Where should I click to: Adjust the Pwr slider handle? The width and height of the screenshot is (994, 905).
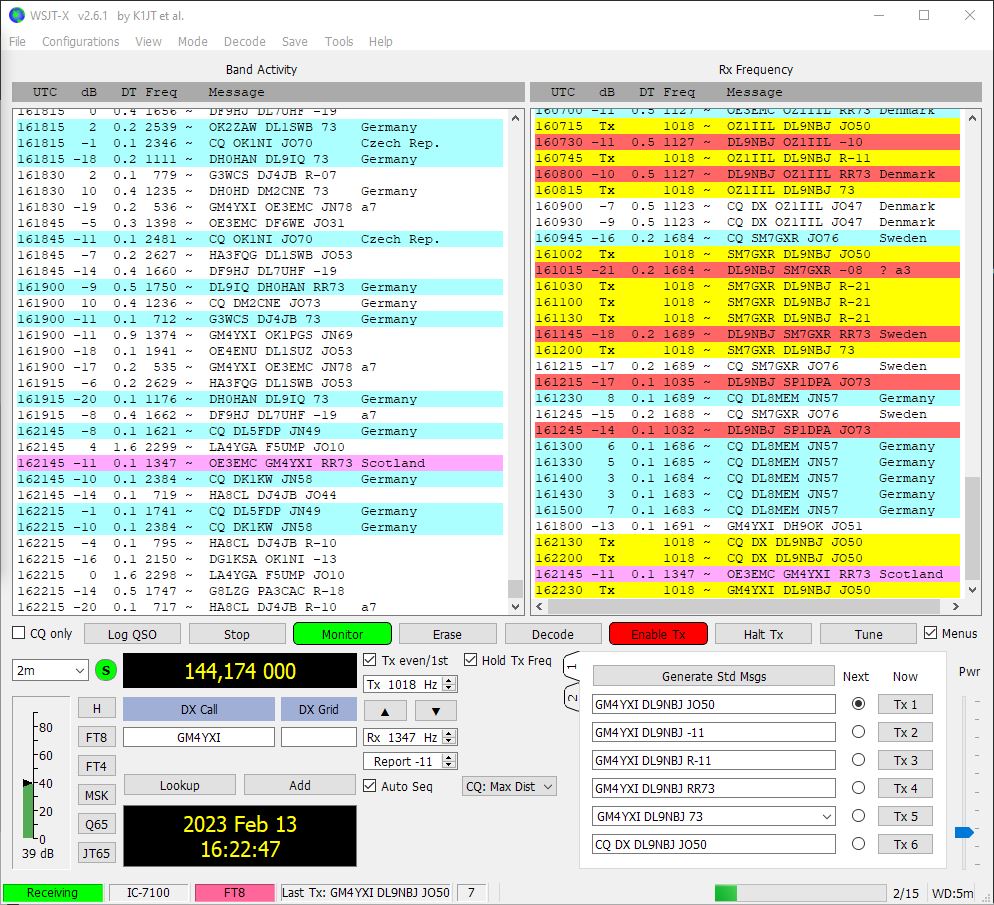click(964, 832)
